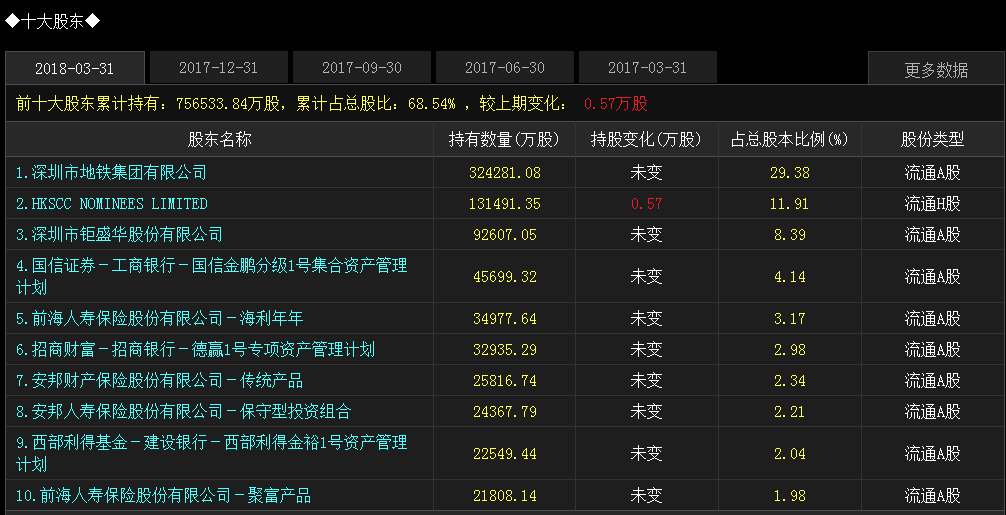Viewport: 1006px width, 515px height.
Task: Click the 2.98 percentage cell
Action: click(x=790, y=349)
